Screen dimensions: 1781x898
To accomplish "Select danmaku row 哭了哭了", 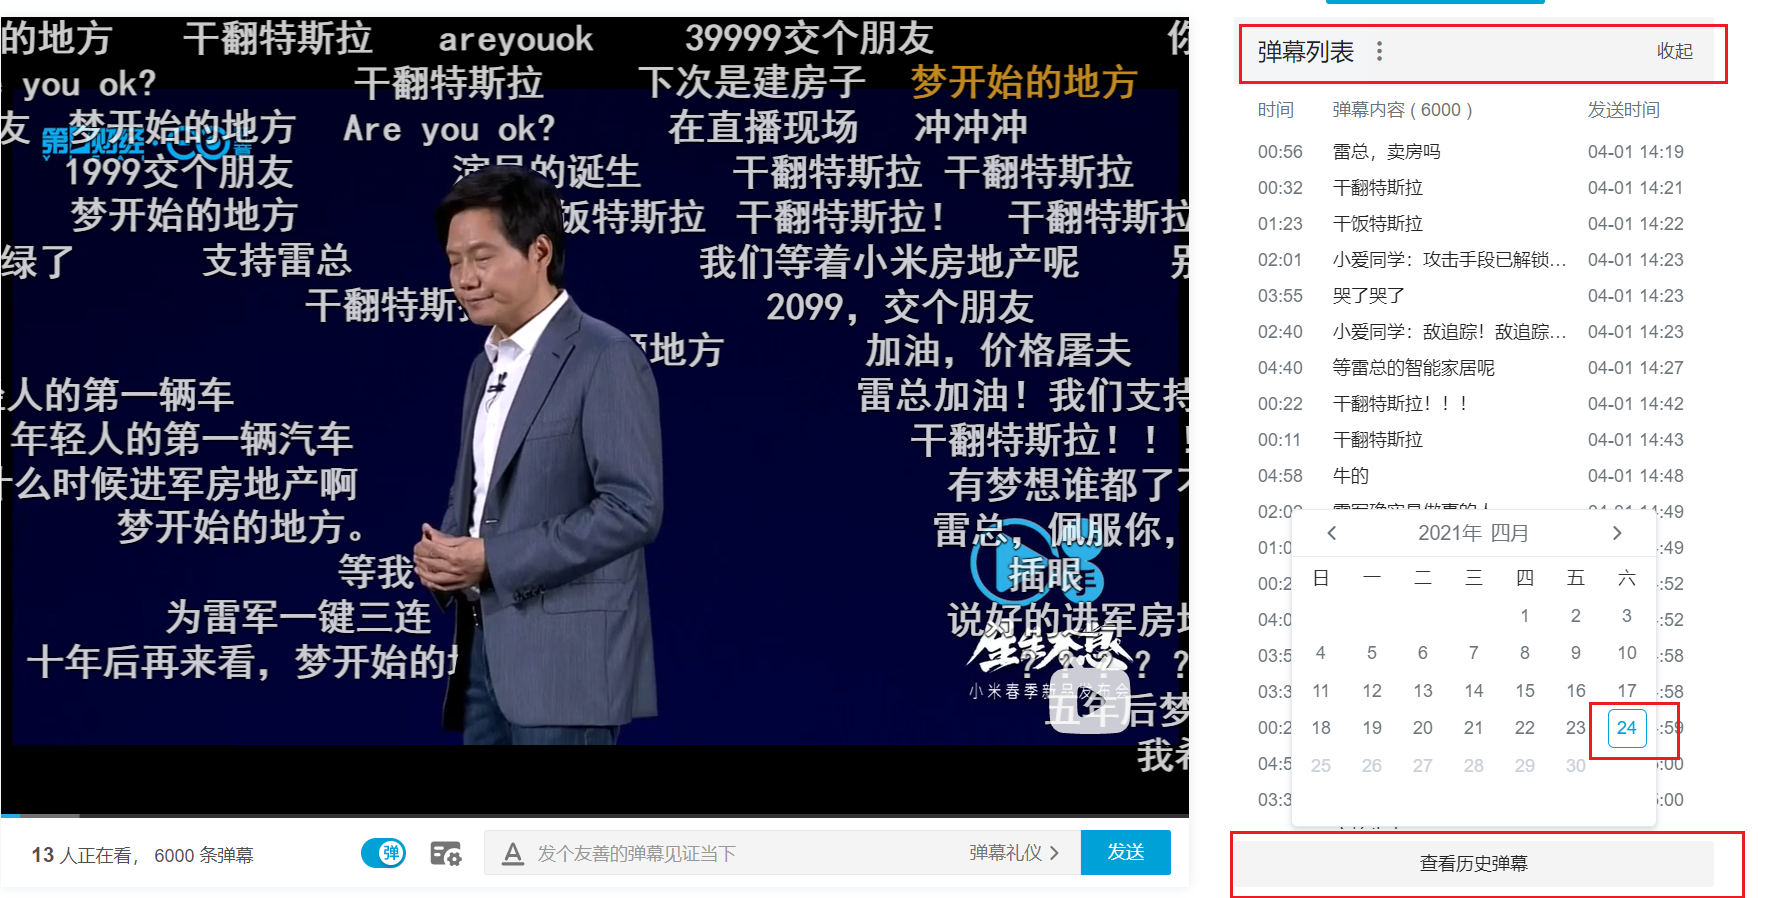I will 1473,296.
